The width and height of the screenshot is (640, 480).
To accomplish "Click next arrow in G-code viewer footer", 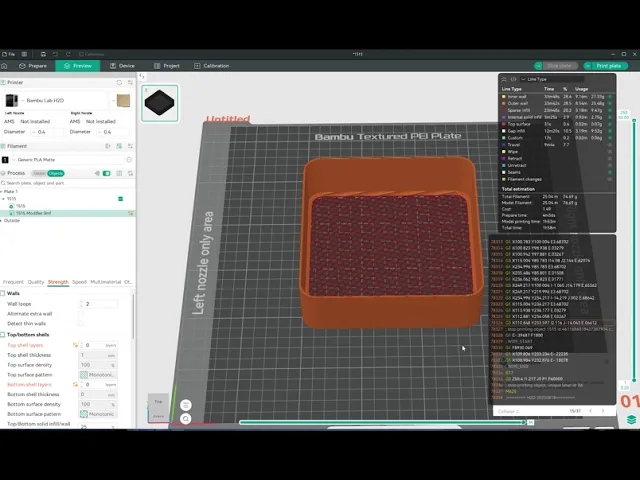I will coord(603,411).
